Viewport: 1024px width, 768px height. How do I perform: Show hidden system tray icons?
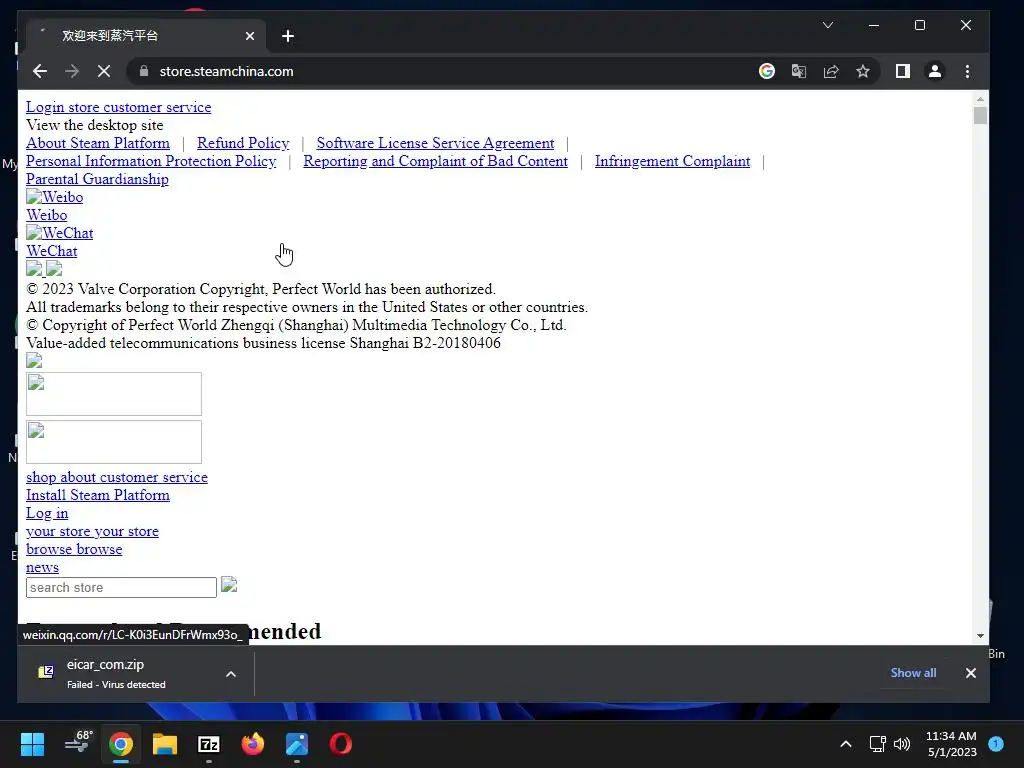pyautogui.click(x=846, y=744)
